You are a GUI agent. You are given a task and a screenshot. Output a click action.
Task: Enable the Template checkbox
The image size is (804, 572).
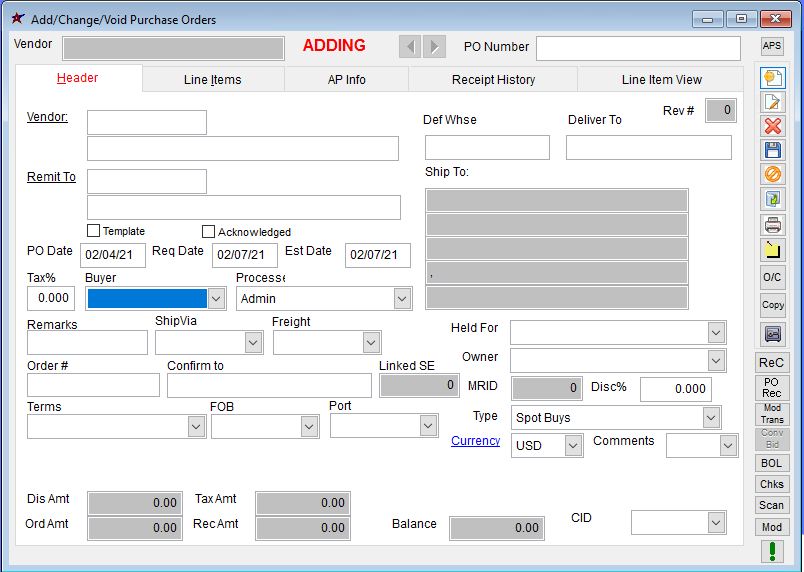(93, 231)
